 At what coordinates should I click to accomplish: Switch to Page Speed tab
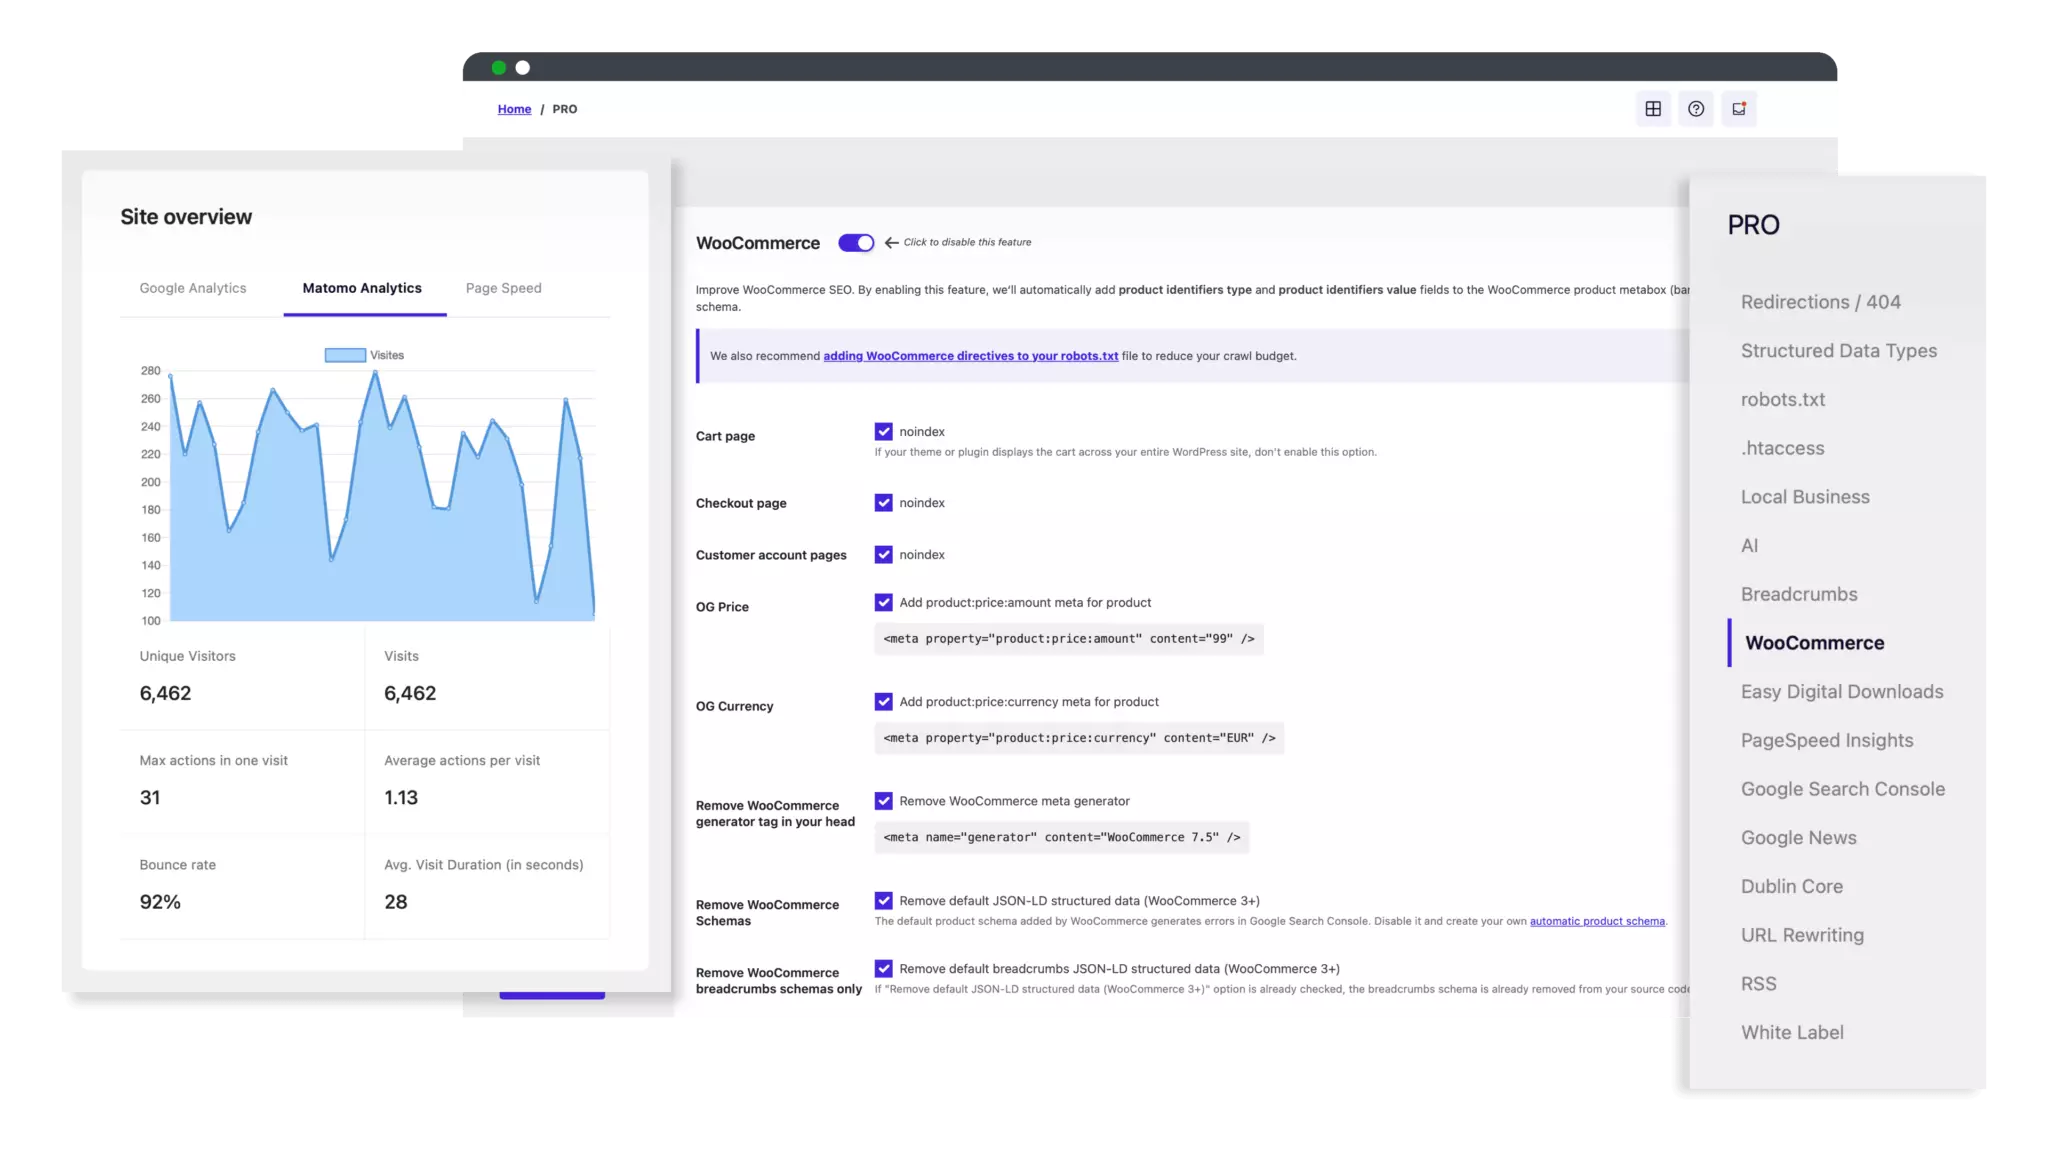pos(504,288)
